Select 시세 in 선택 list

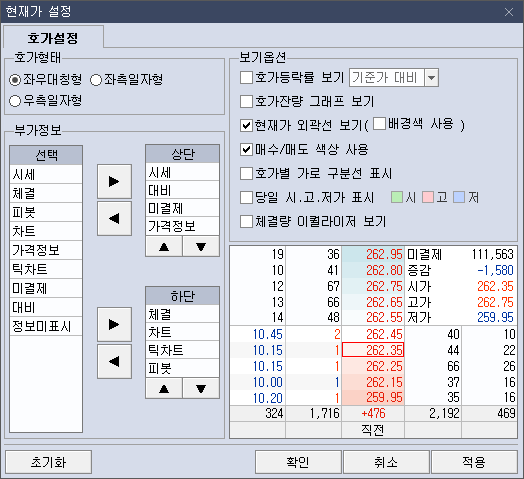[46, 174]
